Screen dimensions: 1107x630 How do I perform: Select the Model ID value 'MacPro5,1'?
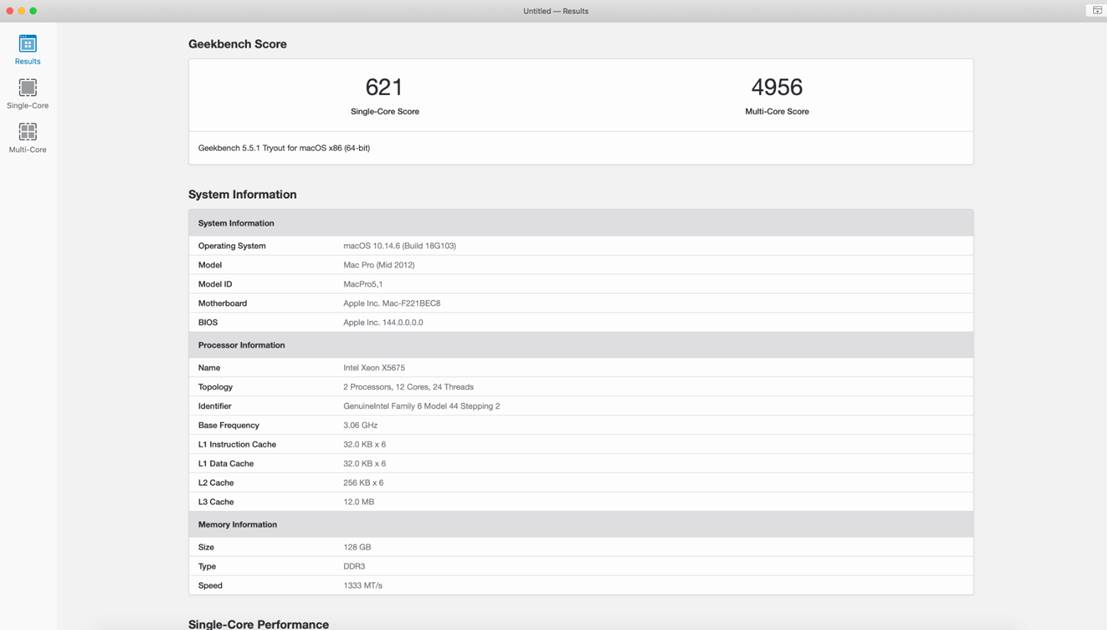[363, 284]
